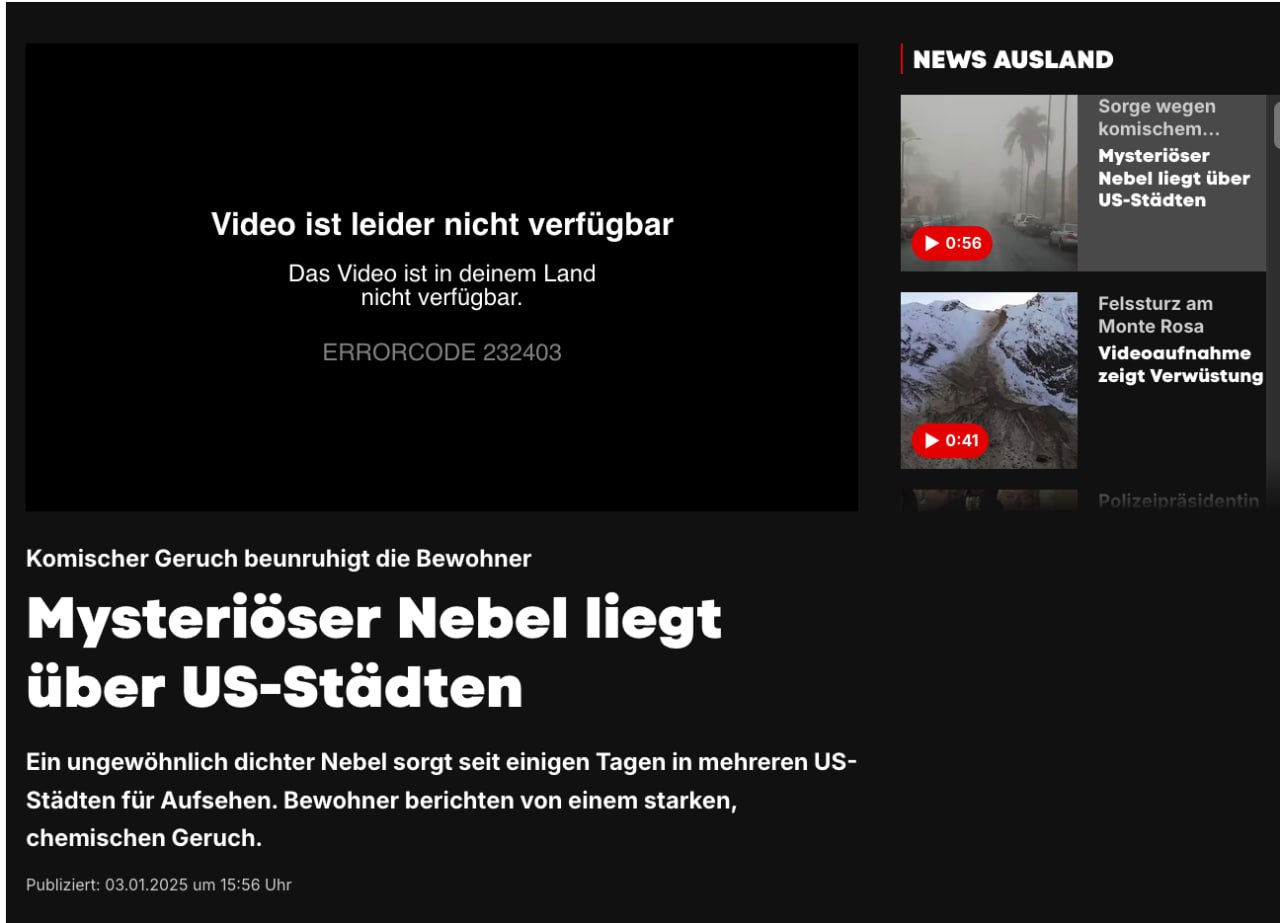This screenshot has width=1280, height=923.
Task: Open sidebar link 'Mysteriöser Nebel liegt über US-Städten'
Action: 1174,178
